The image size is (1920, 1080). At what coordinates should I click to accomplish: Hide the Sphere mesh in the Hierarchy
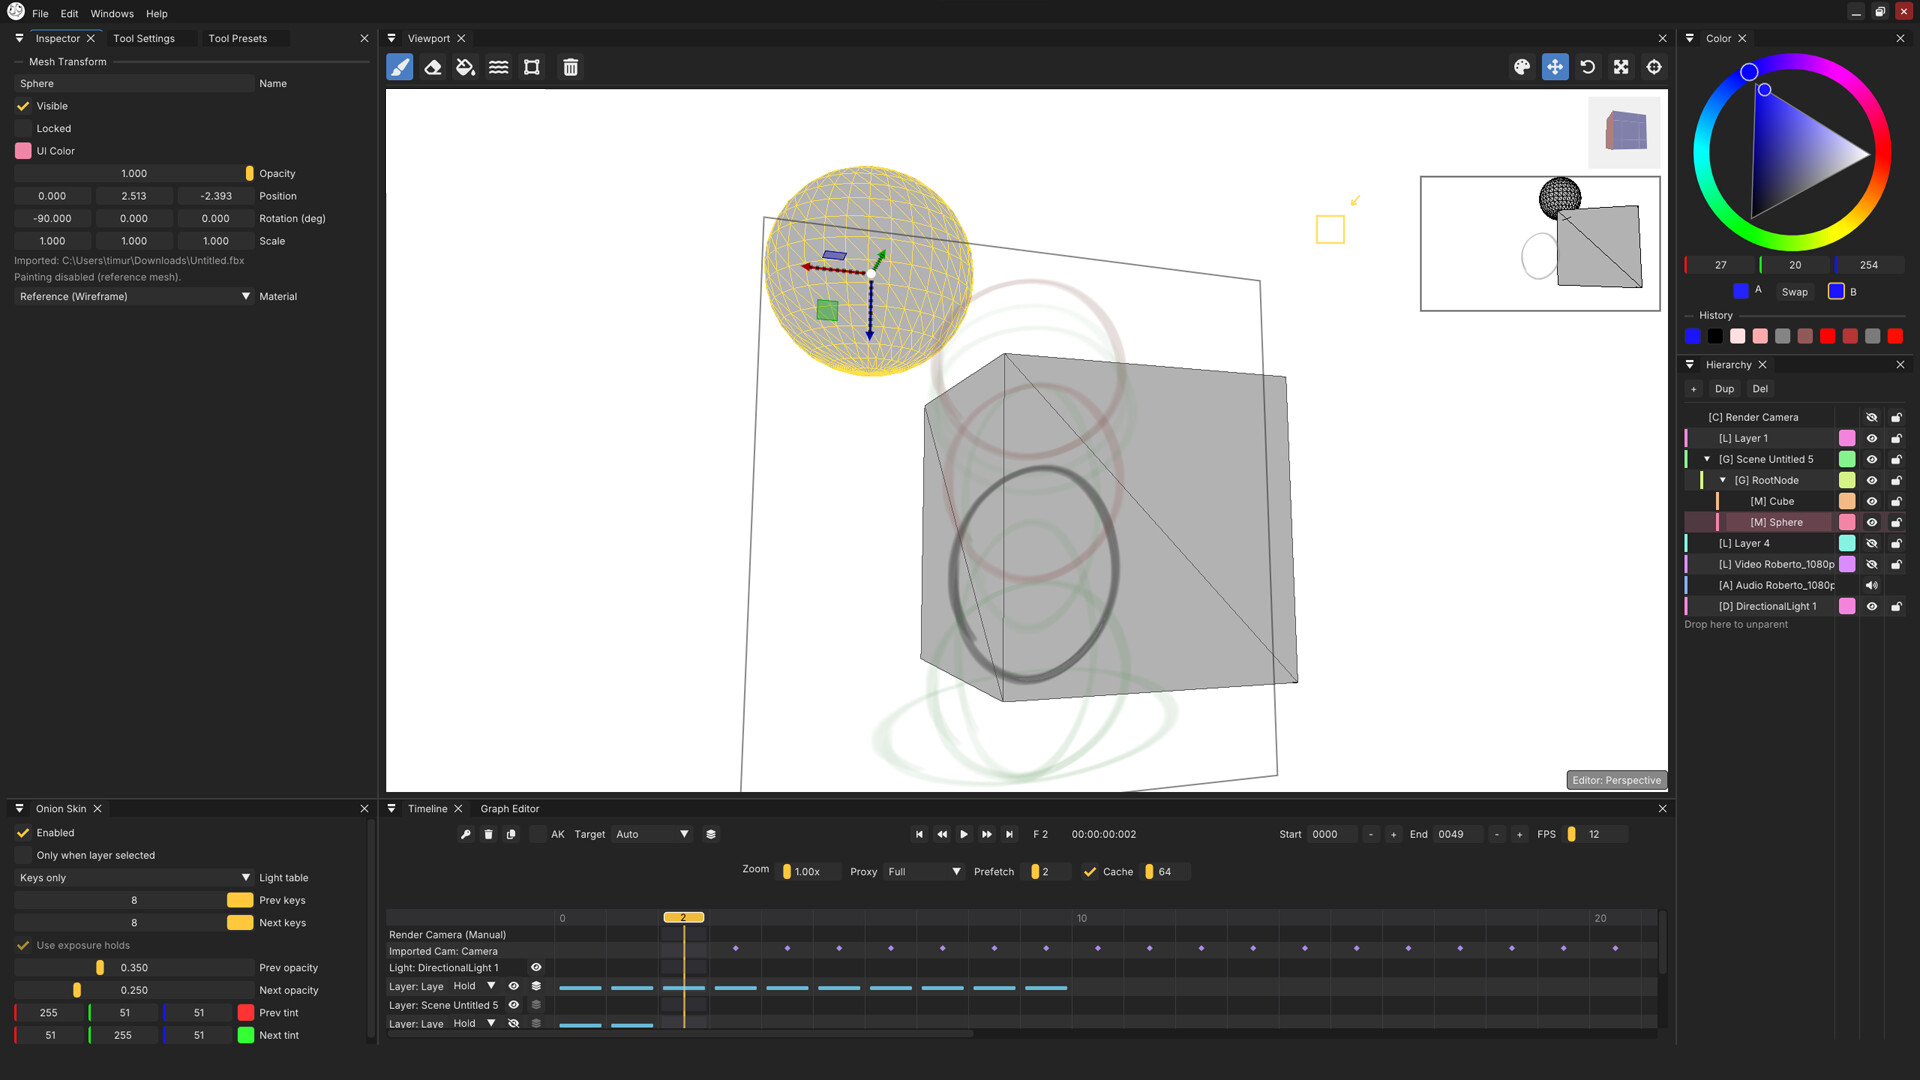tap(1871, 522)
